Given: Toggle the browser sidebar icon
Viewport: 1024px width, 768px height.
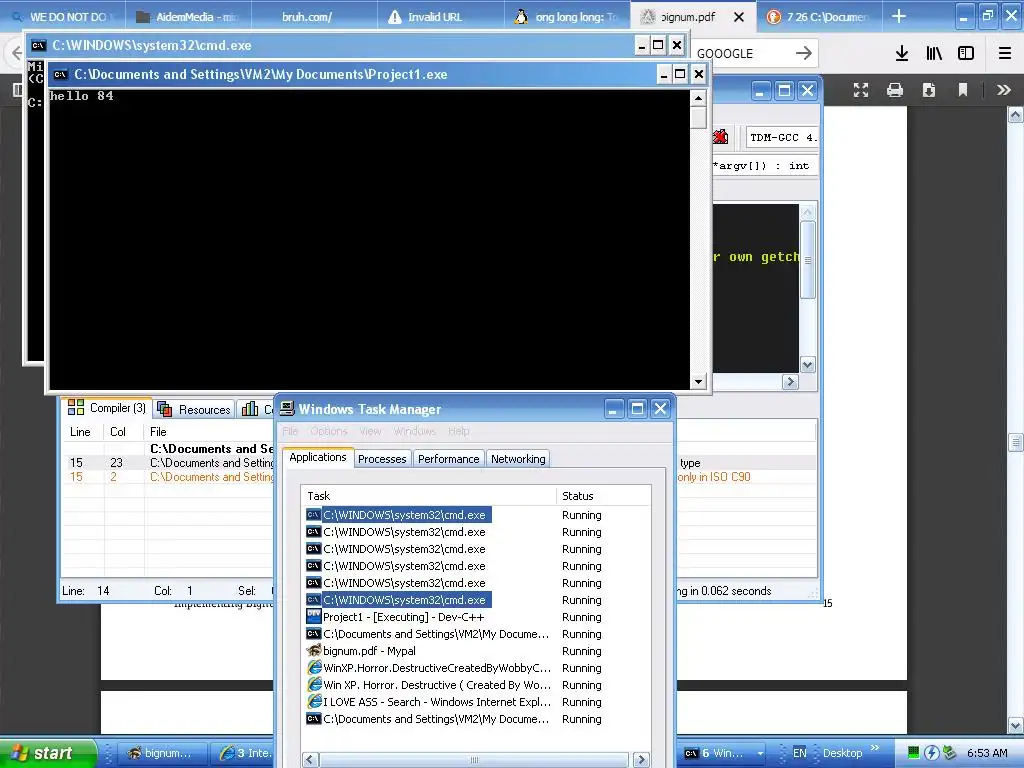Looking at the screenshot, I should [966, 53].
